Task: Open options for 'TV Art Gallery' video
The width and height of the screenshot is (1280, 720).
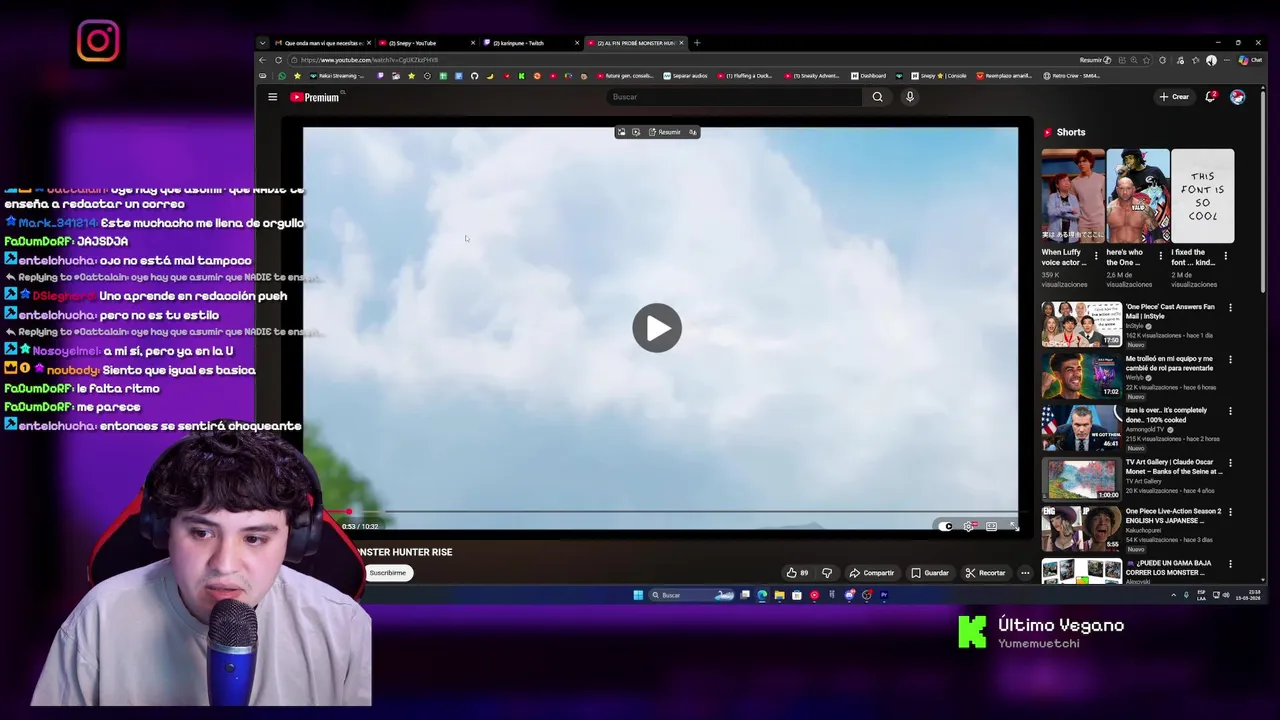Action: tap(1230, 463)
